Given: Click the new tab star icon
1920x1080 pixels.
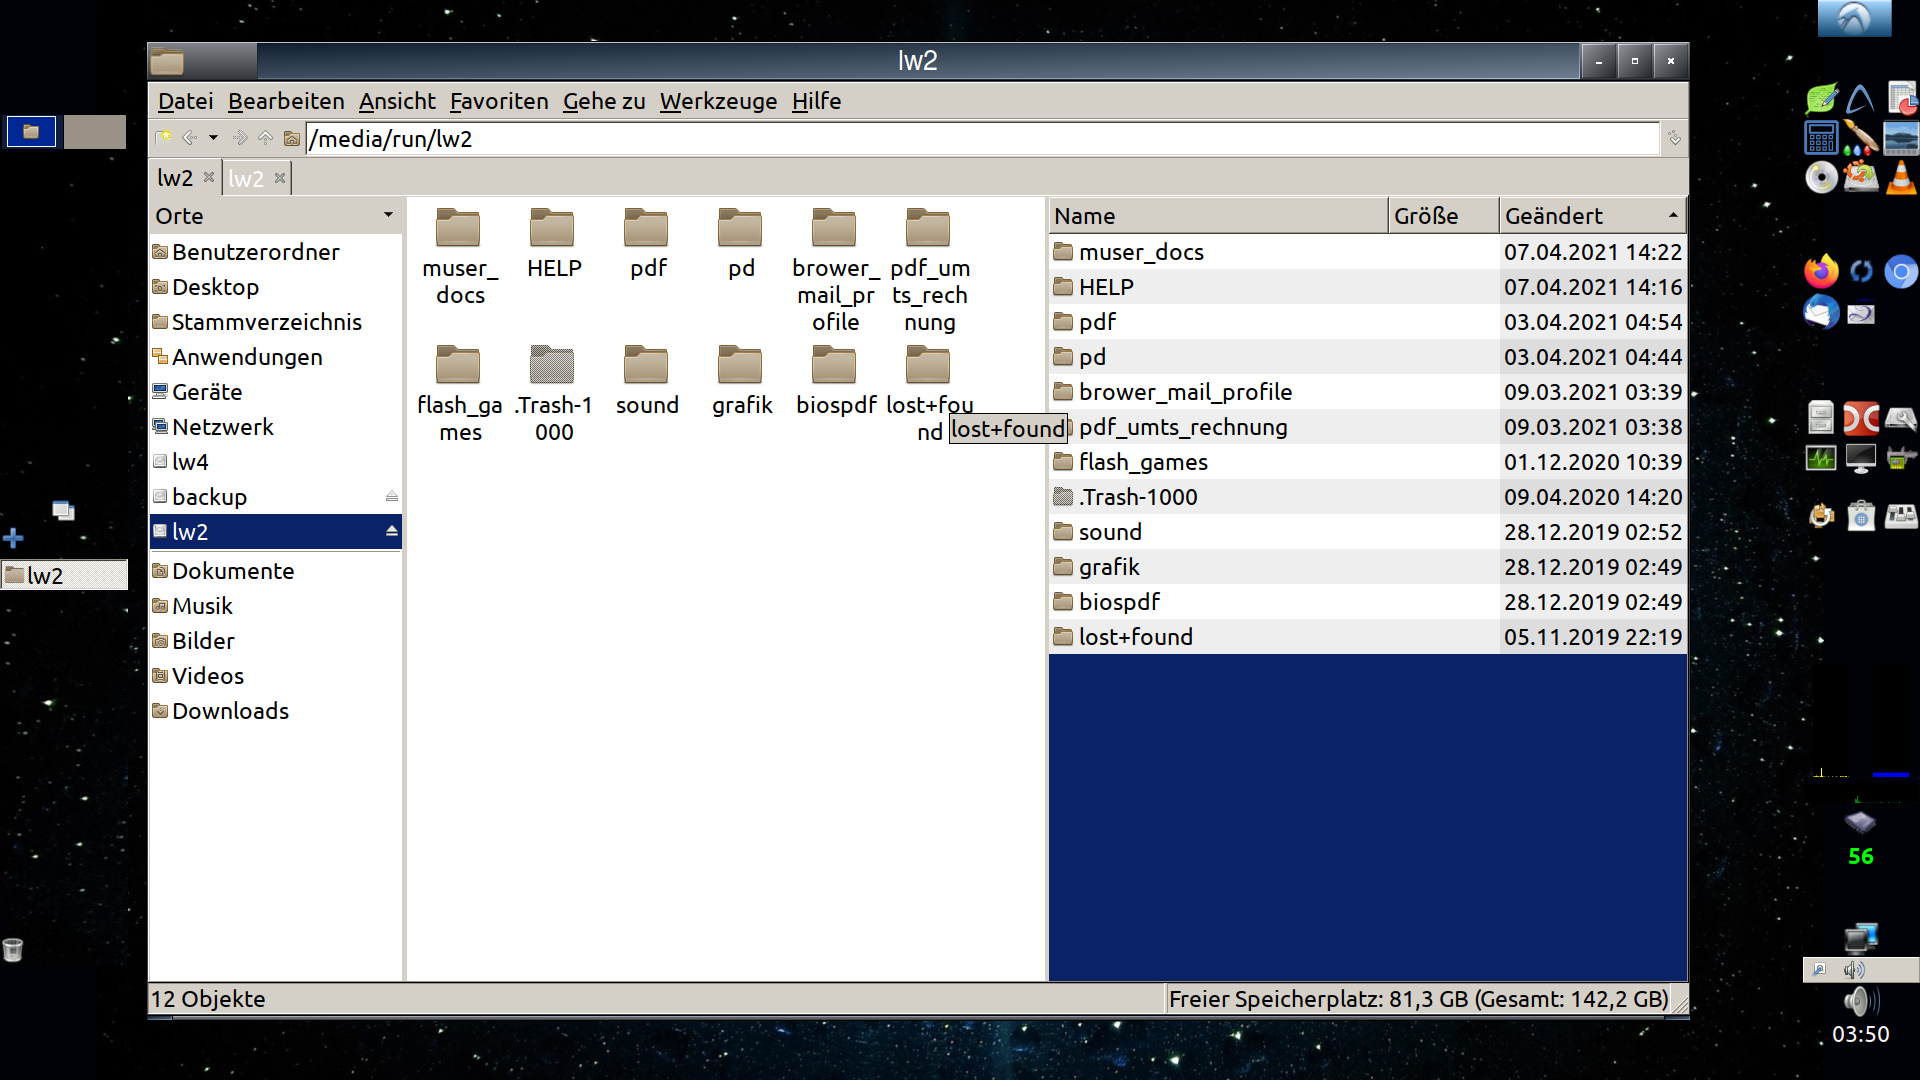Looking at the screenshot, I should click(x=164, y=138).
